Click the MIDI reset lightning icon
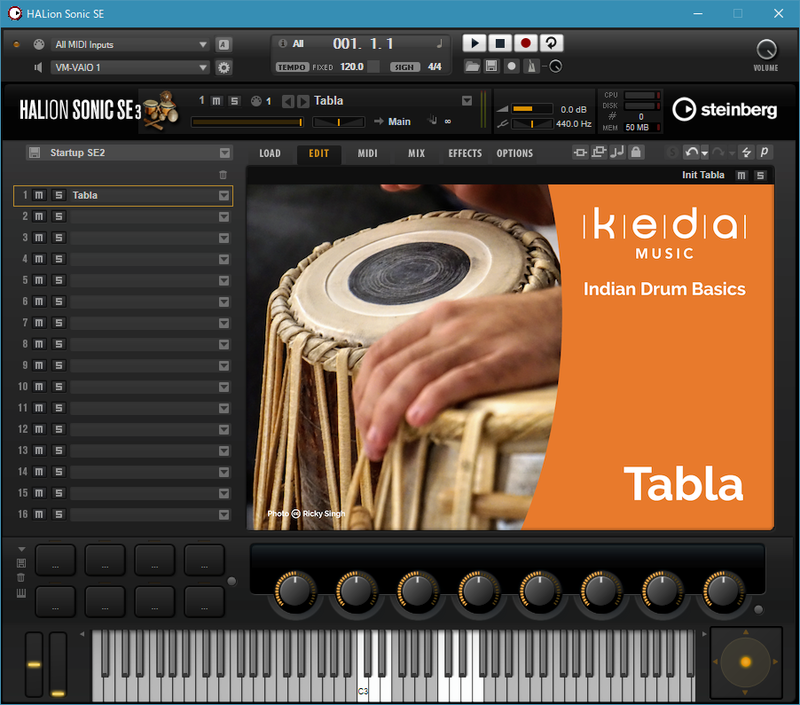Viewport: 800px width, 705px height. click(746, 152)
